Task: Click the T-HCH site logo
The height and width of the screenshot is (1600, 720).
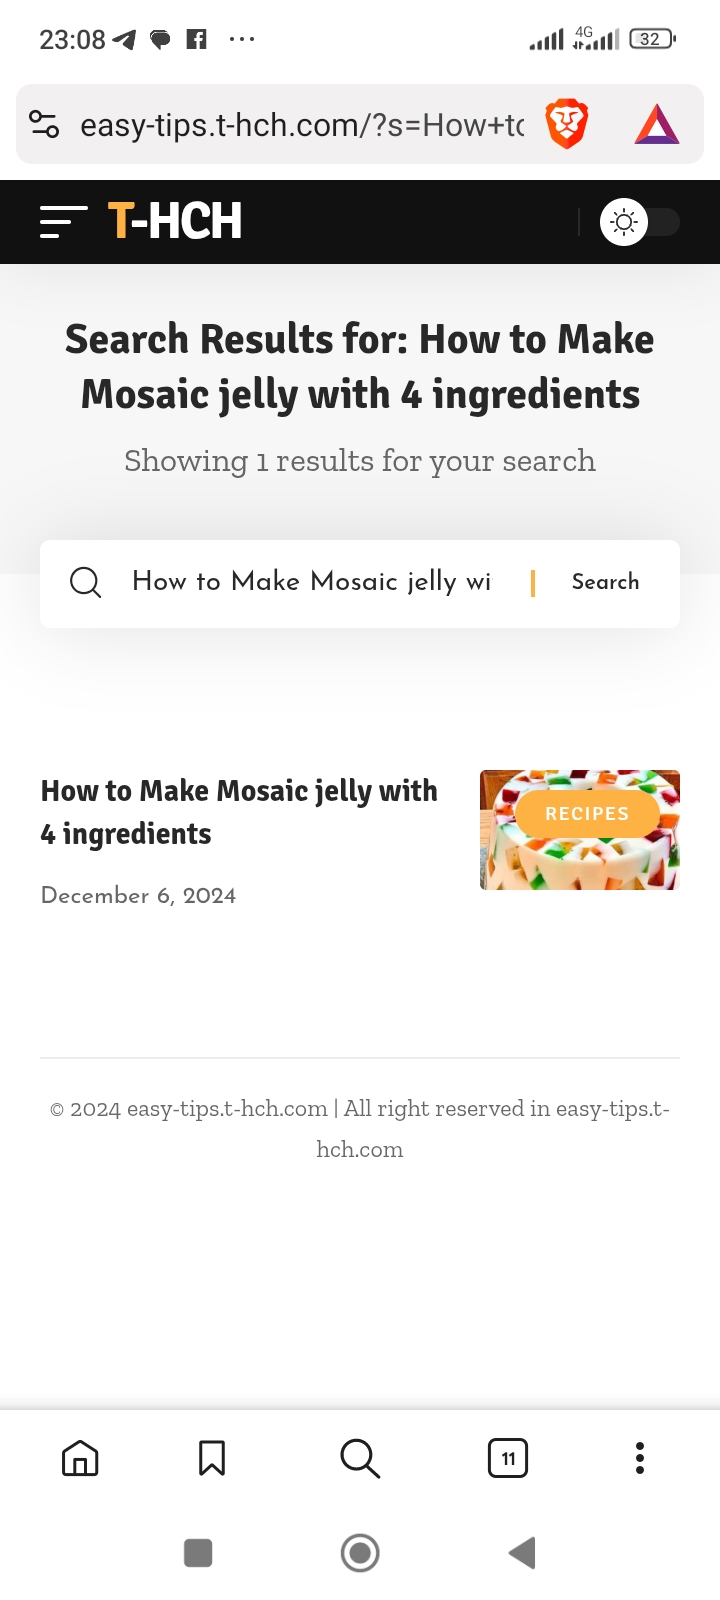Action: point(175,221)
